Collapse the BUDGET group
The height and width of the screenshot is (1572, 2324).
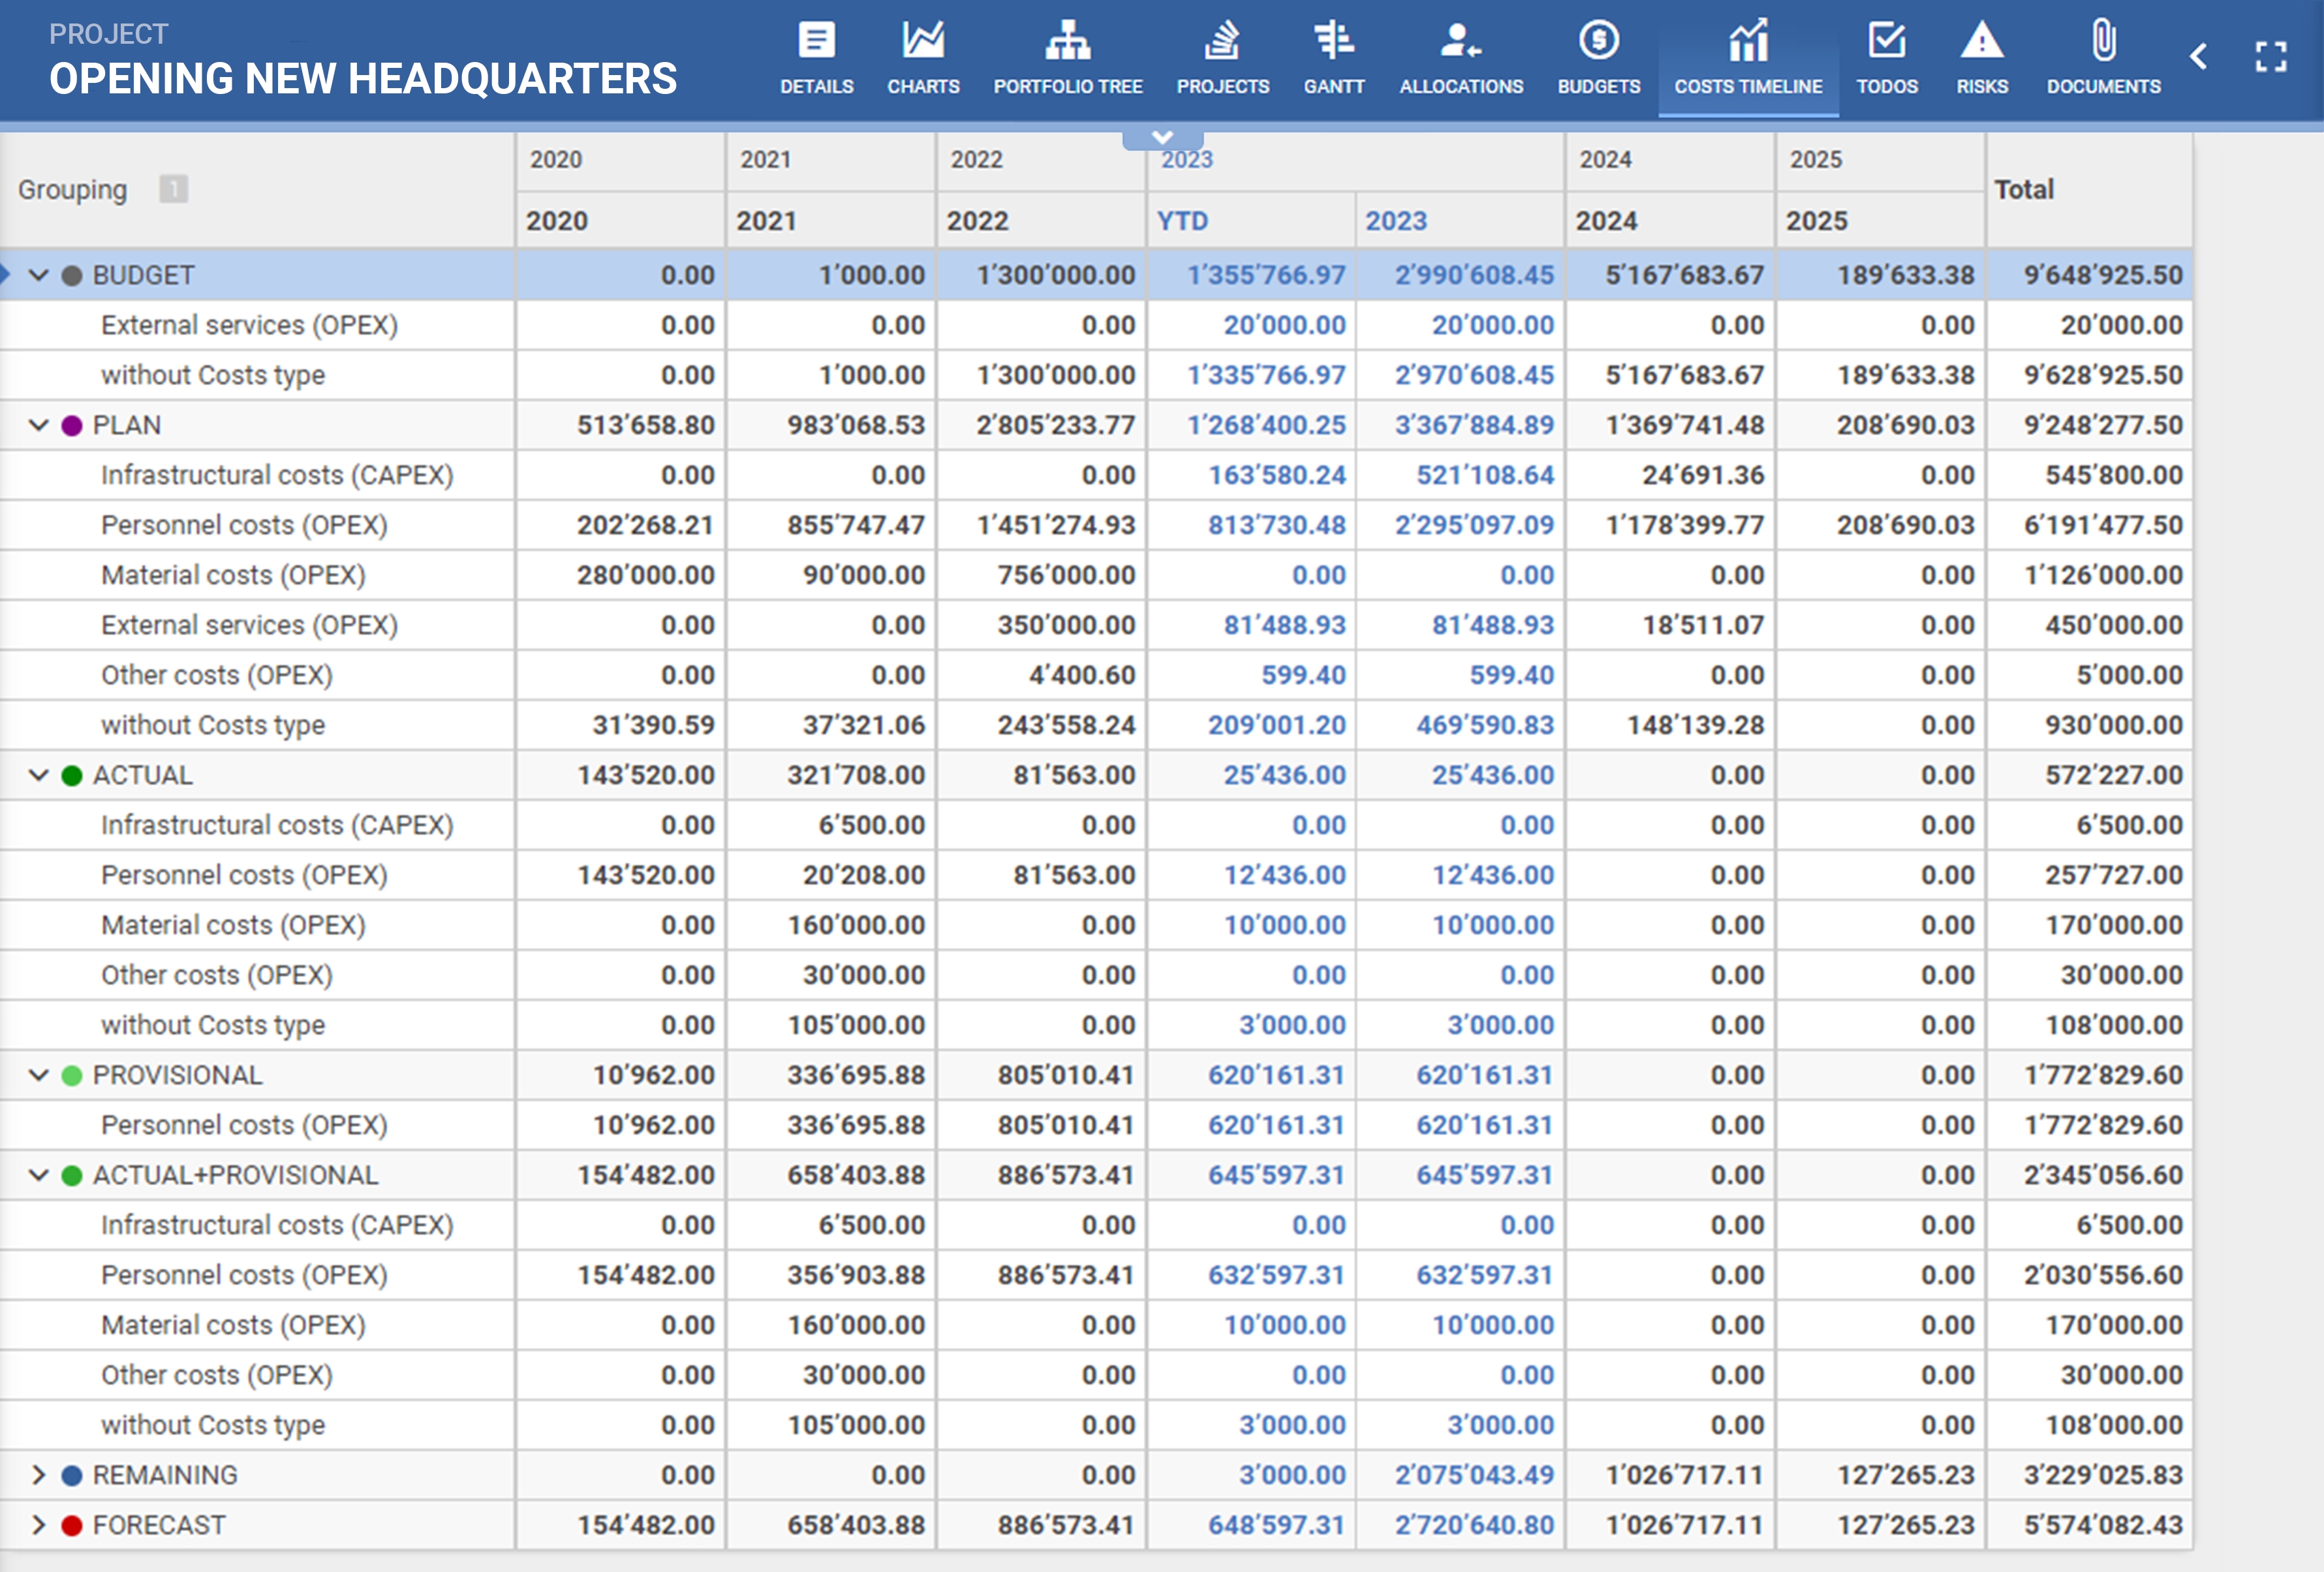(39, 275)
